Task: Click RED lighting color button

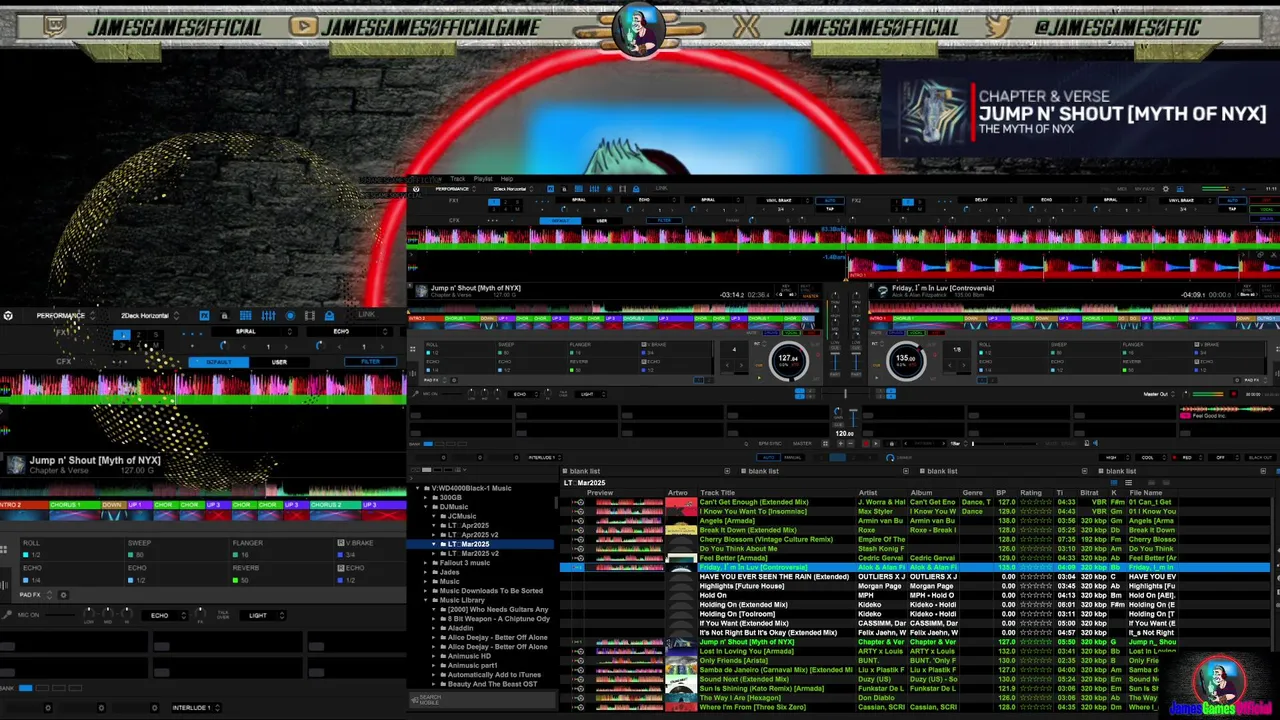Action: pos(1187,457)
